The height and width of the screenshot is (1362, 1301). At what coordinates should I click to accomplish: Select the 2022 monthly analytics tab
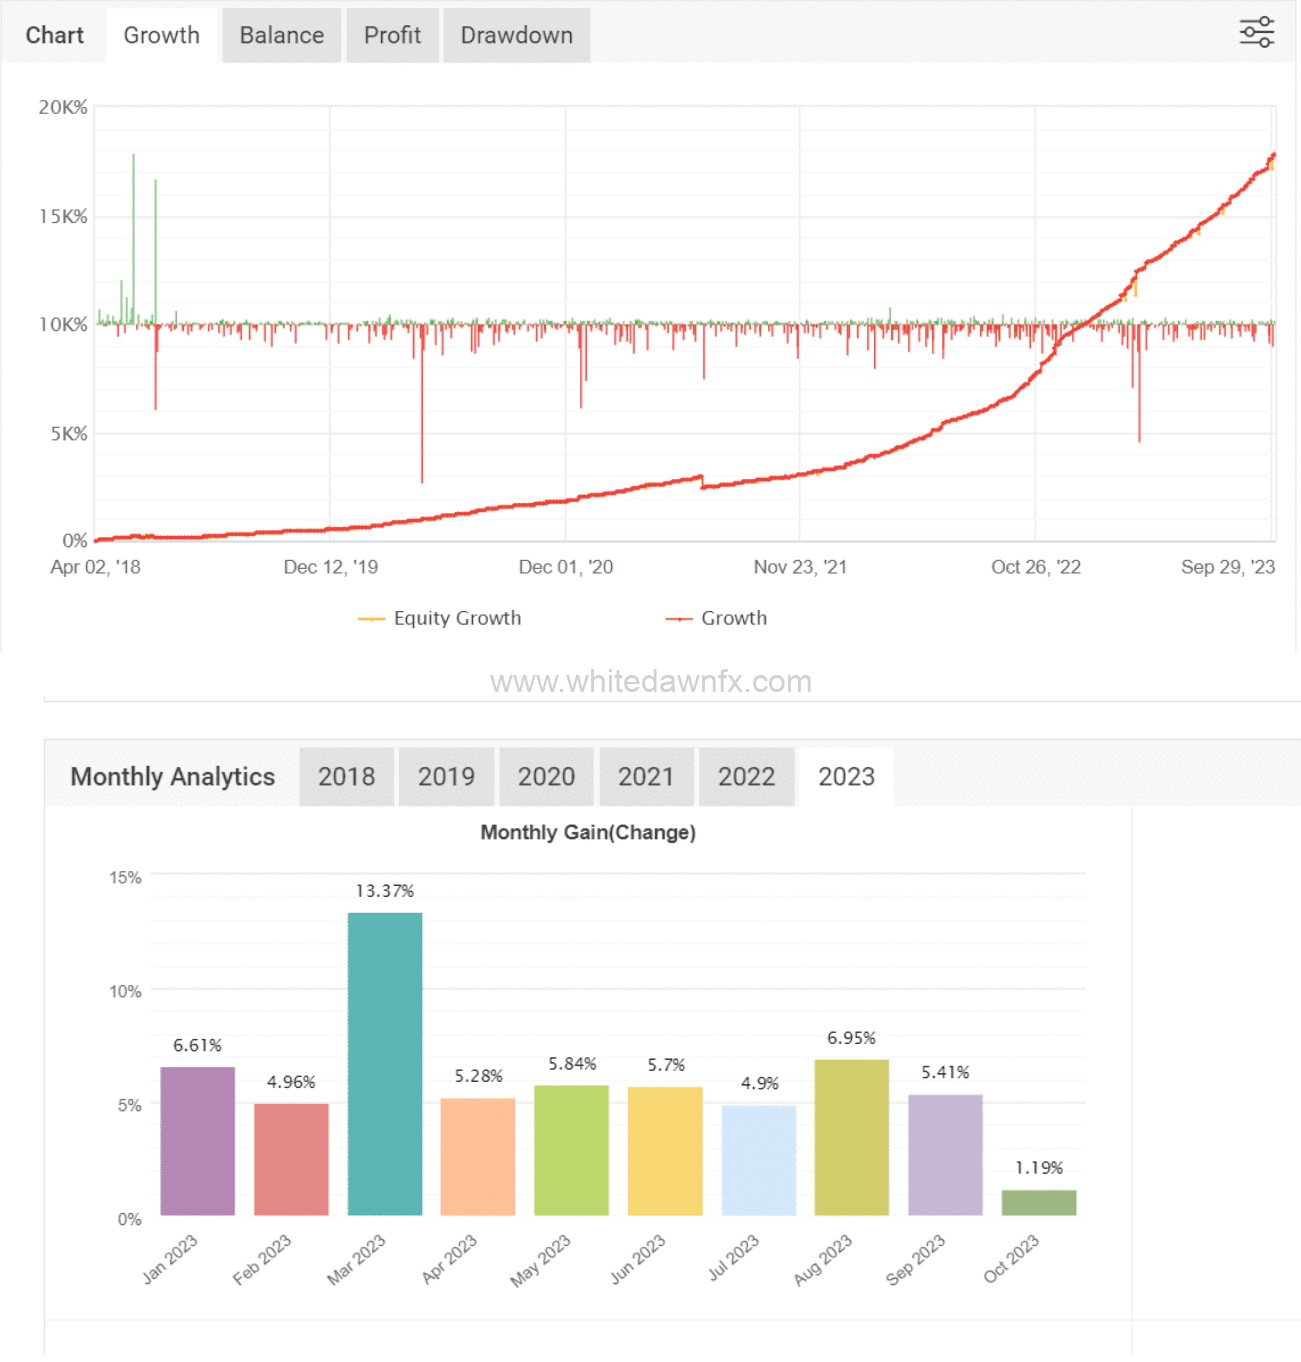(x=746, y=776)
